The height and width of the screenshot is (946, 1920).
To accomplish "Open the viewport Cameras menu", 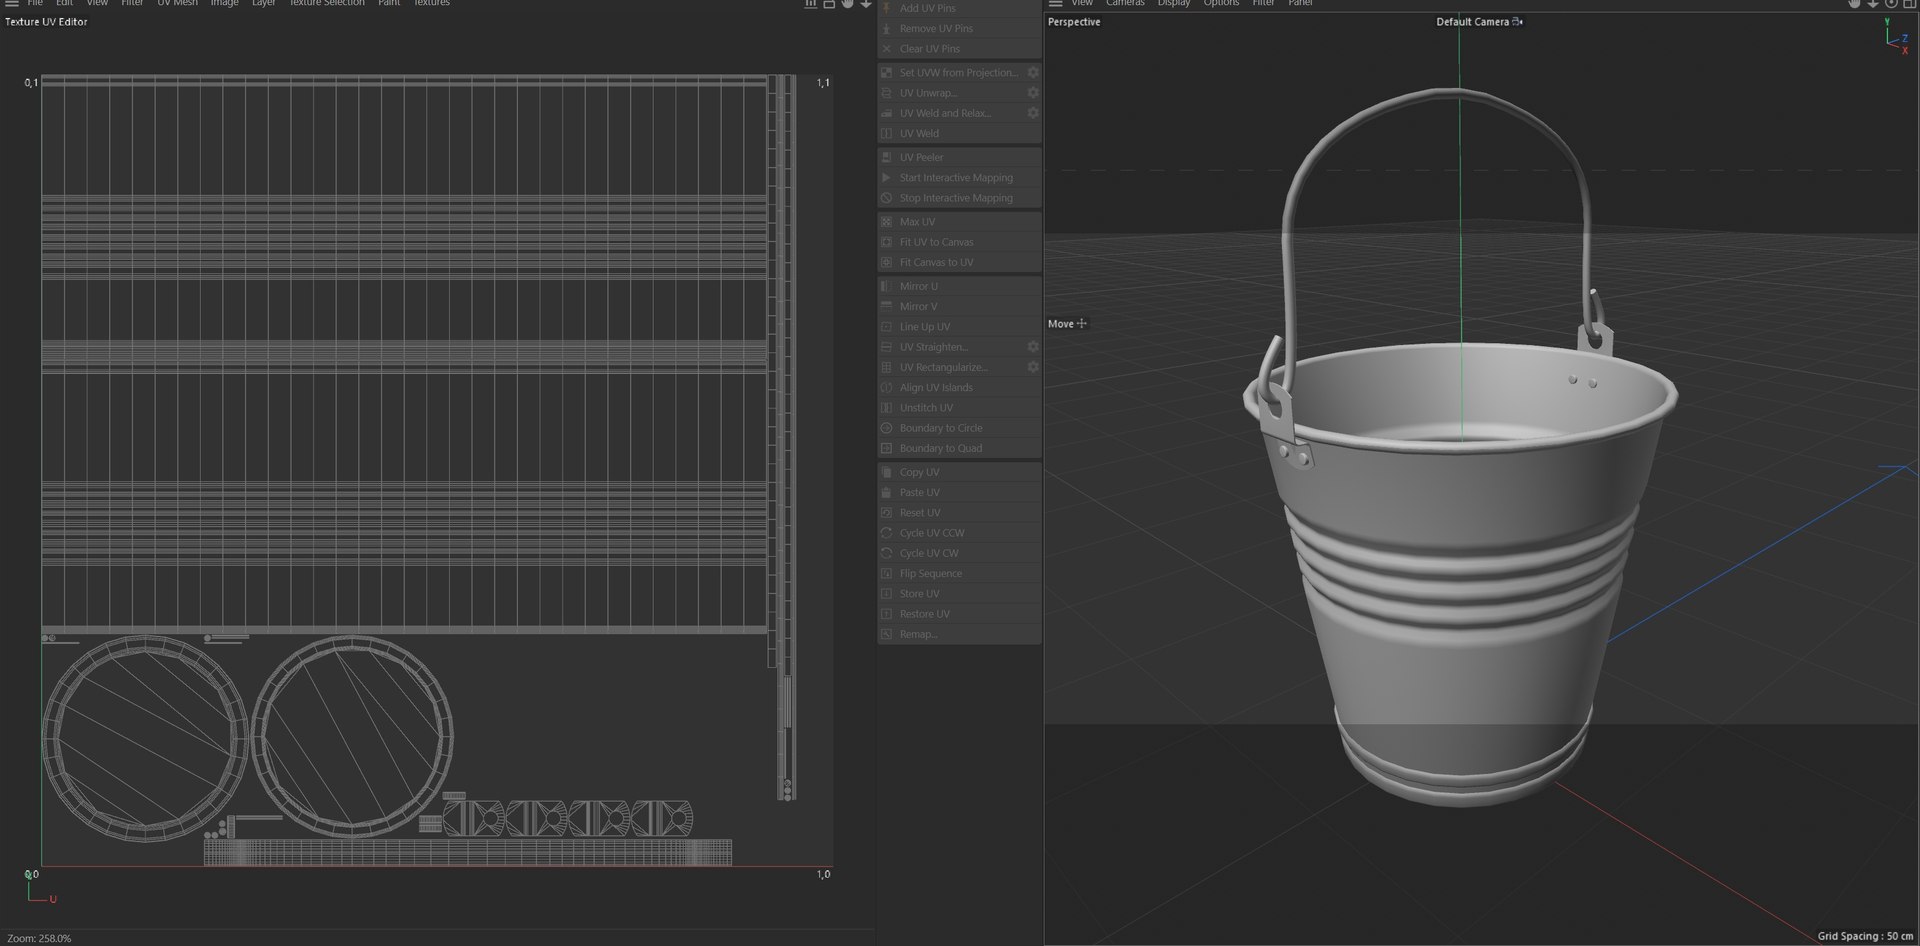I will coord(1125,3).
